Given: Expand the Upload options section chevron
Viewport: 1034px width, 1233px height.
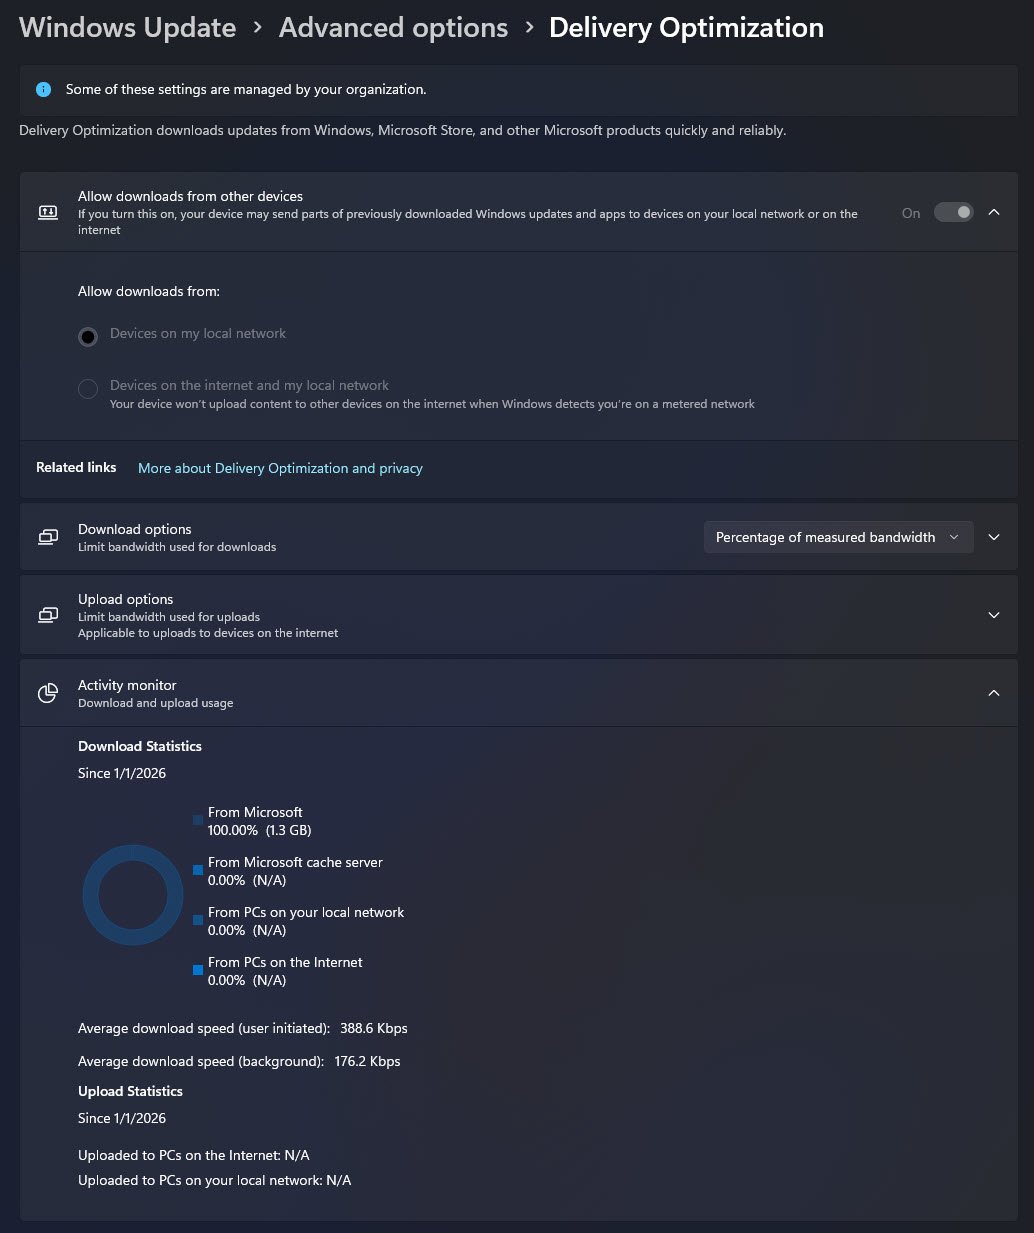Looking at the screenshot, I should click(994, 615).
